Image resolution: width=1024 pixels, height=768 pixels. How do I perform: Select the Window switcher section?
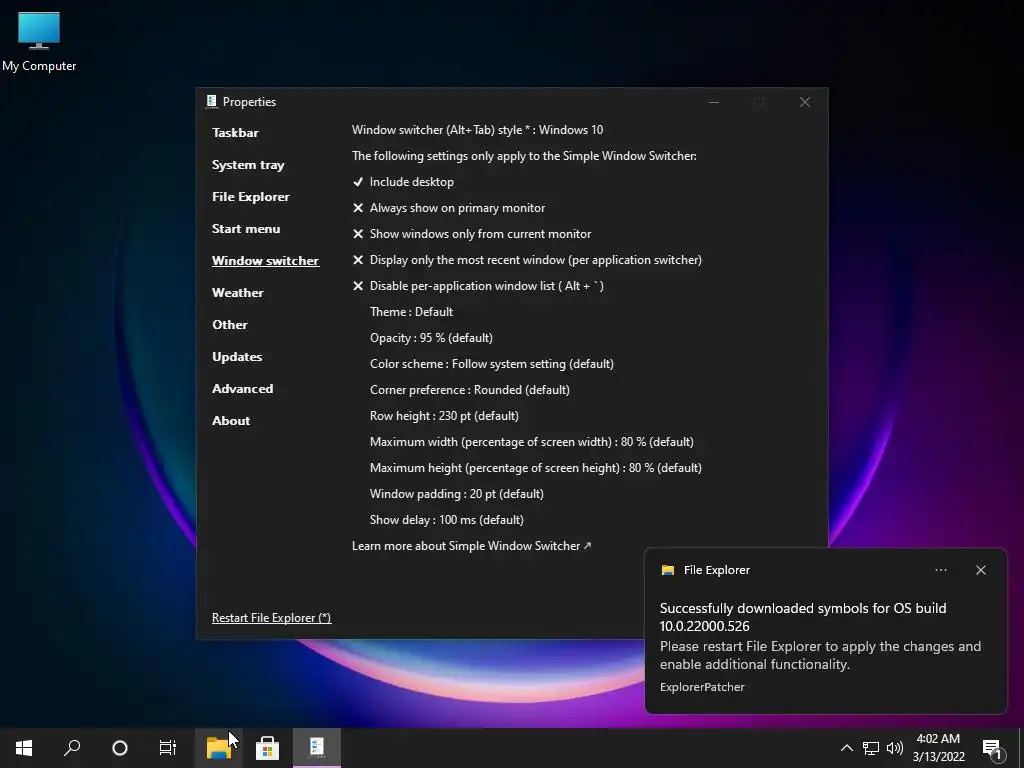[x=265, y=261]
